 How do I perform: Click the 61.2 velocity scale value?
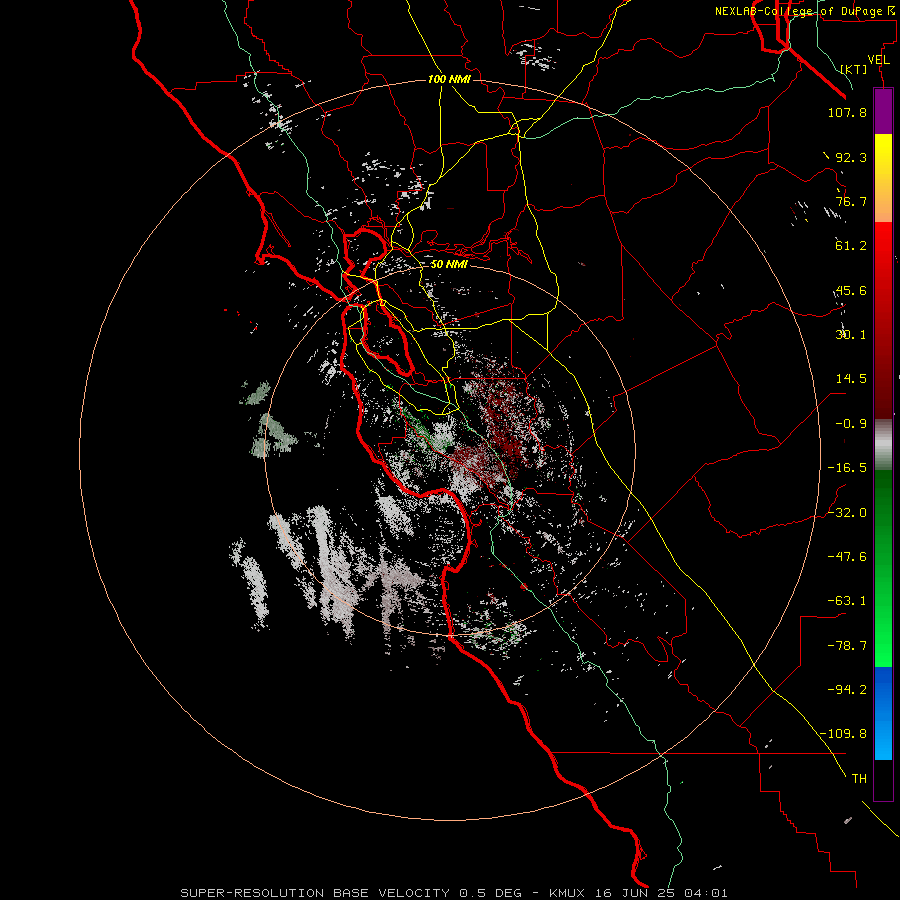click(x=851, y=246)
